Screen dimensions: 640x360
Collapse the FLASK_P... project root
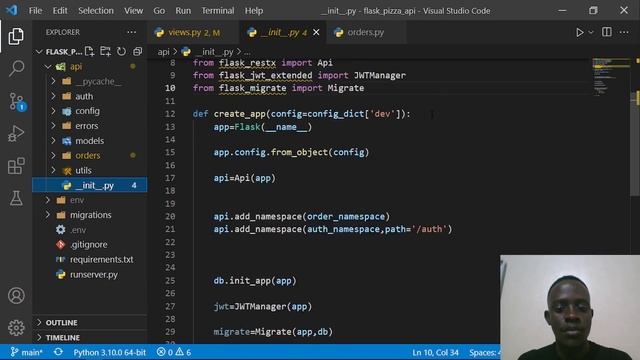point(39,51)
